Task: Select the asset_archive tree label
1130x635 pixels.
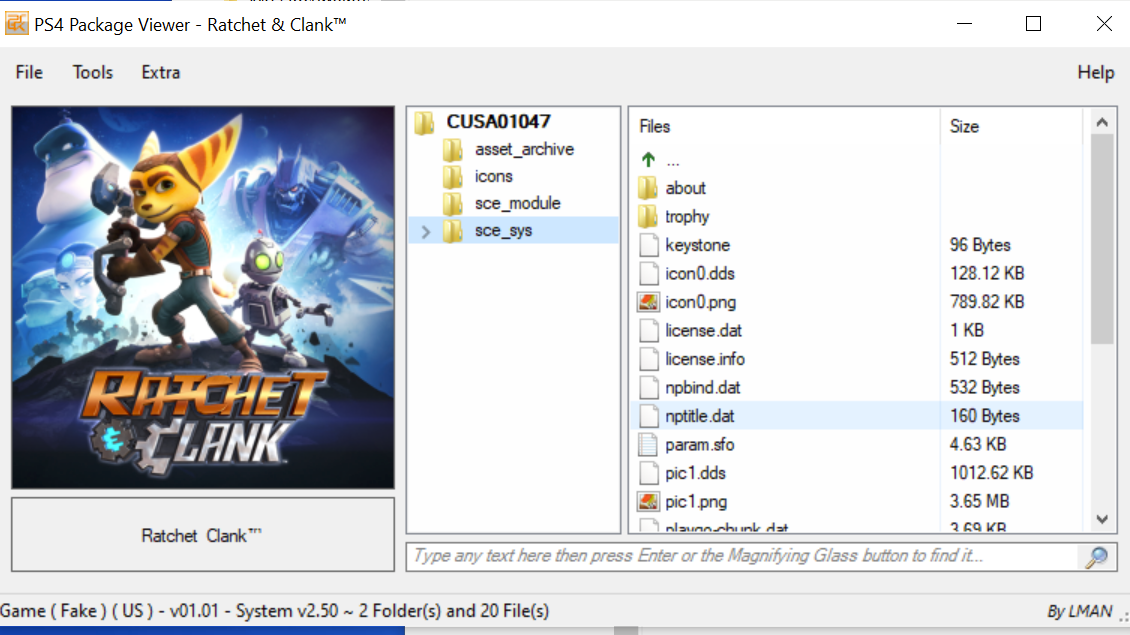Action: pos(524,149)
